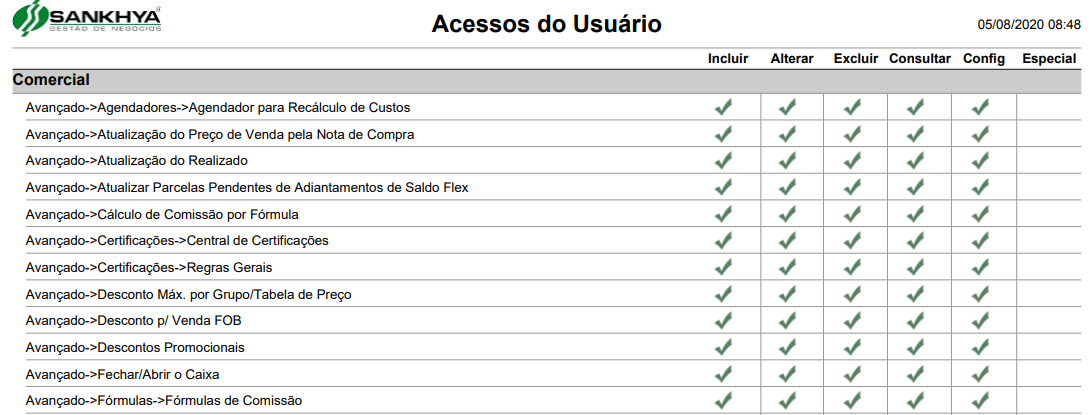Click the Acessos do Usuário title

tap(546, 24)
